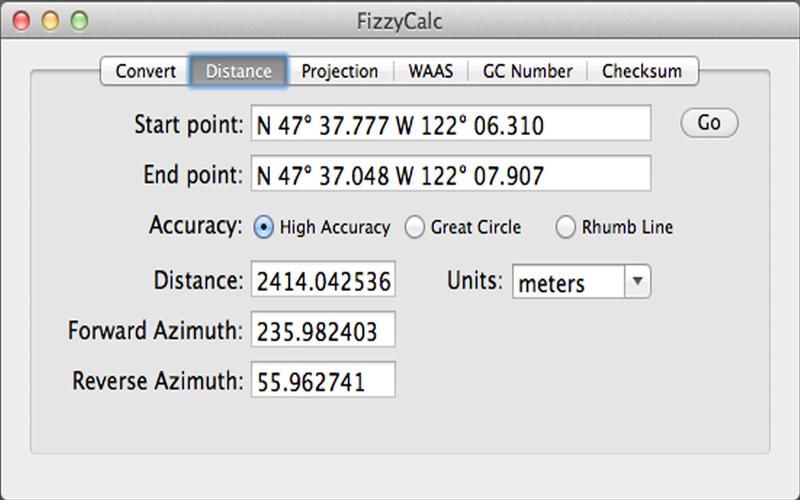Click the Go button
Image resolution: width=800 pixels, height=500 pixels.
[709, 123]
